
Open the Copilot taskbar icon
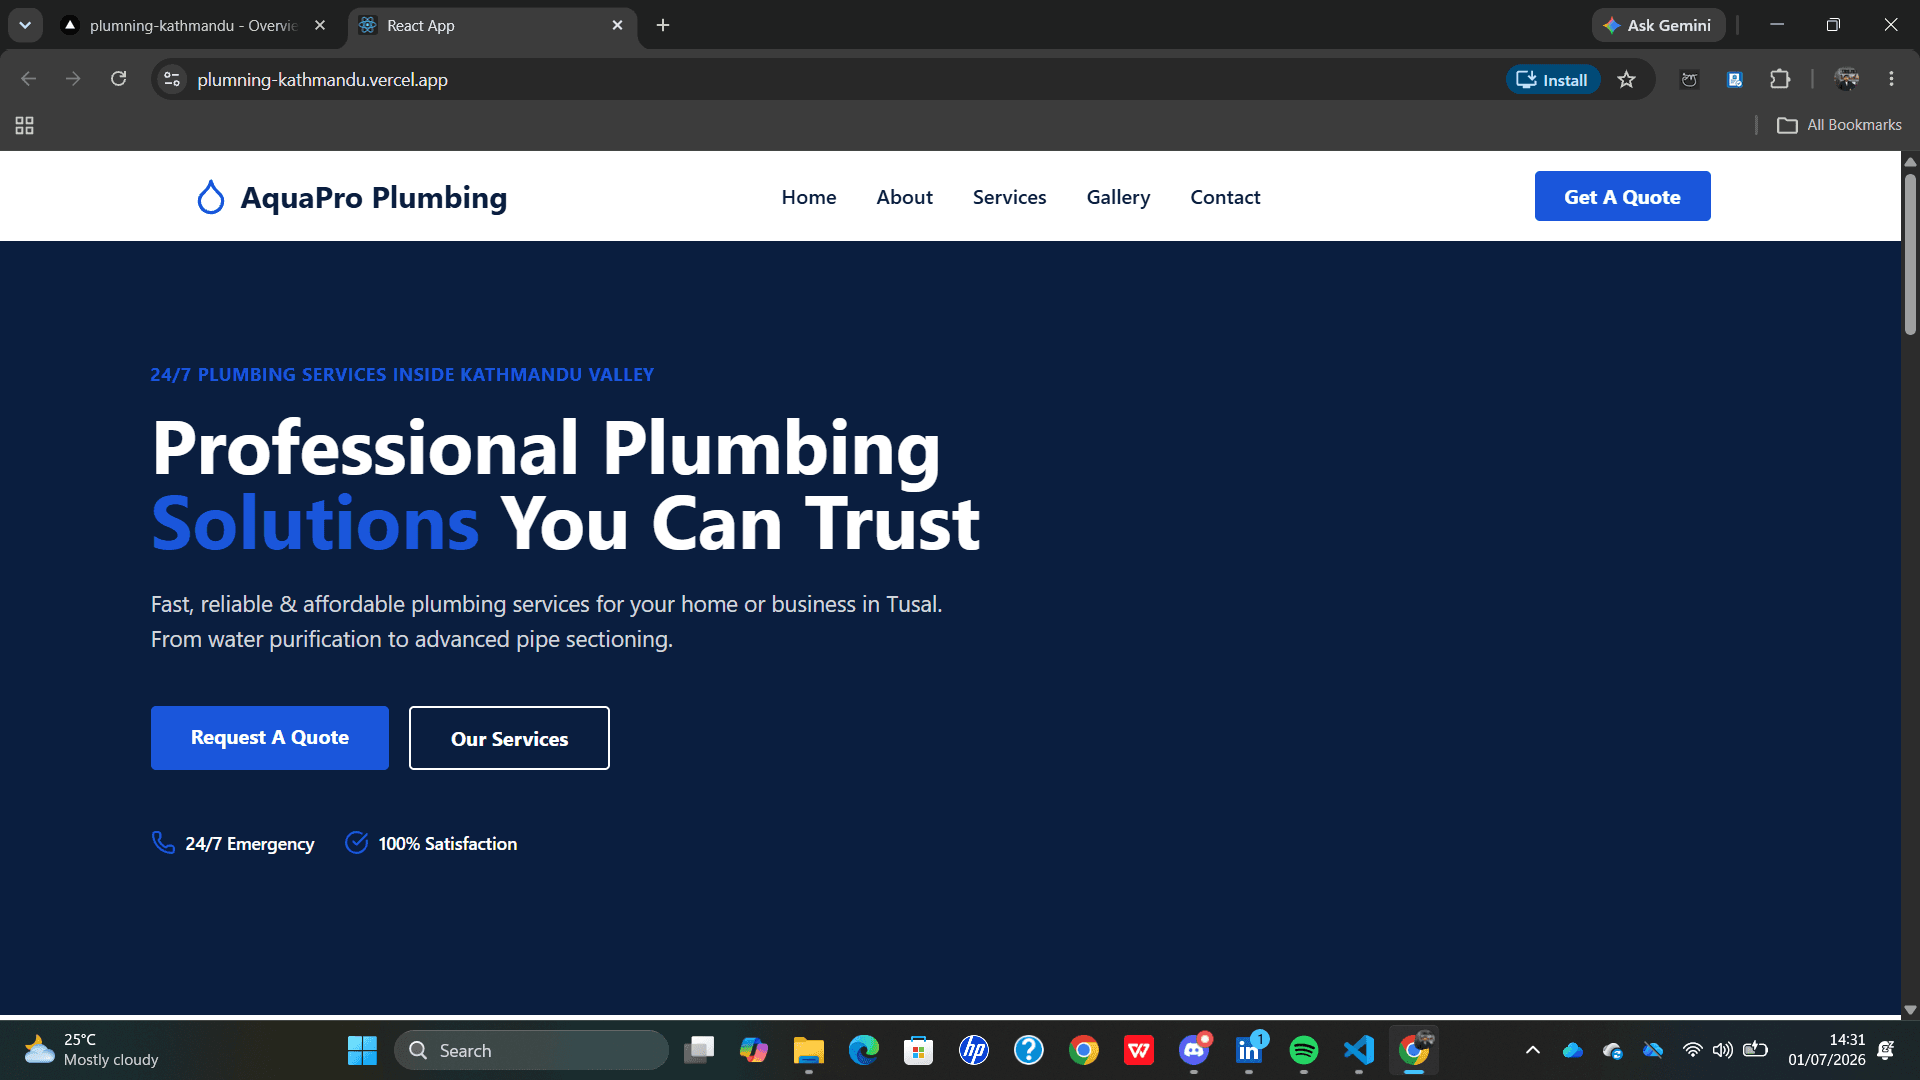click(753, 1050)
